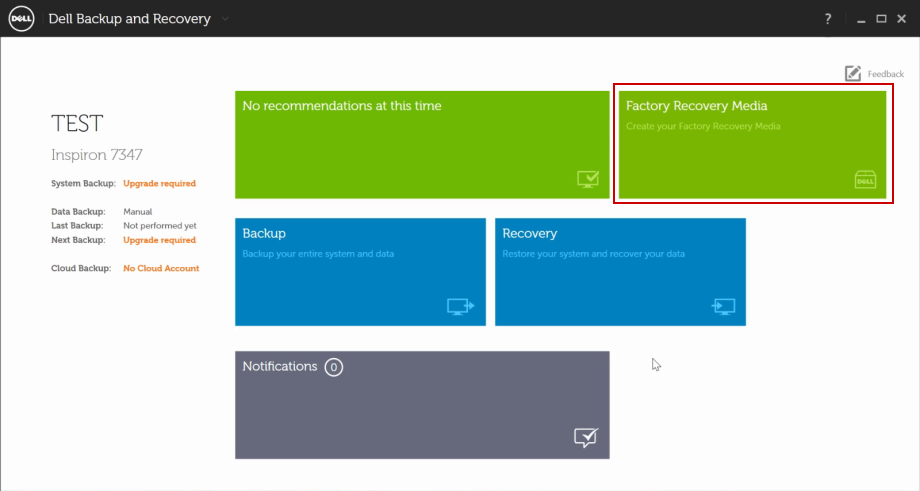Click the Create your Factory Recovery Media subtitle
This screenshot has width=920, height=491.
coord(703,126)
